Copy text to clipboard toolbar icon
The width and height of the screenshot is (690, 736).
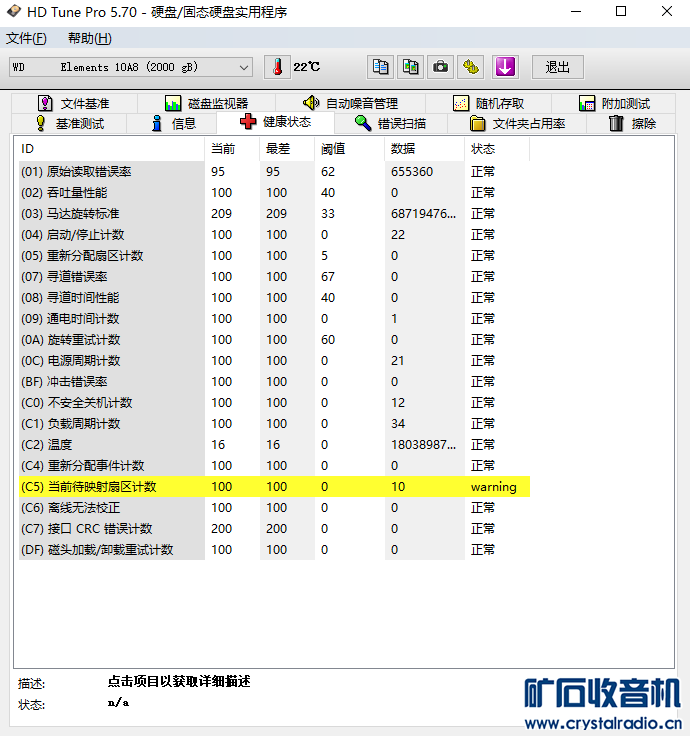coord(380,67)
